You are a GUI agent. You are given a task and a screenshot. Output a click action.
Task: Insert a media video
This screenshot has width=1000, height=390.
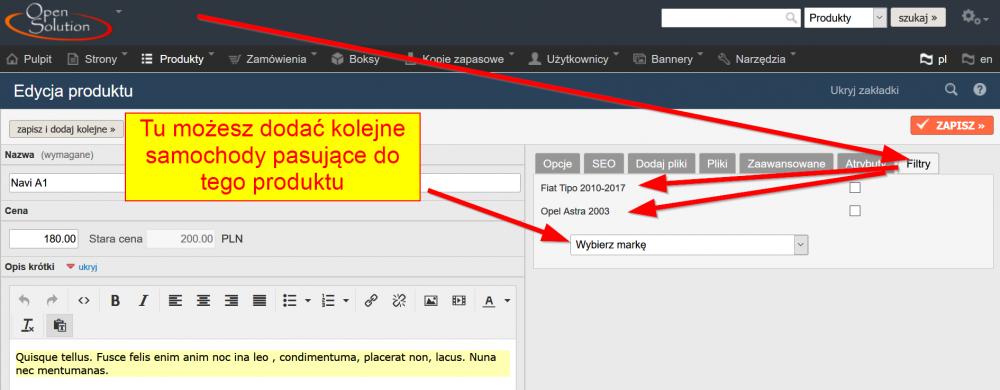tap(459, 301)
